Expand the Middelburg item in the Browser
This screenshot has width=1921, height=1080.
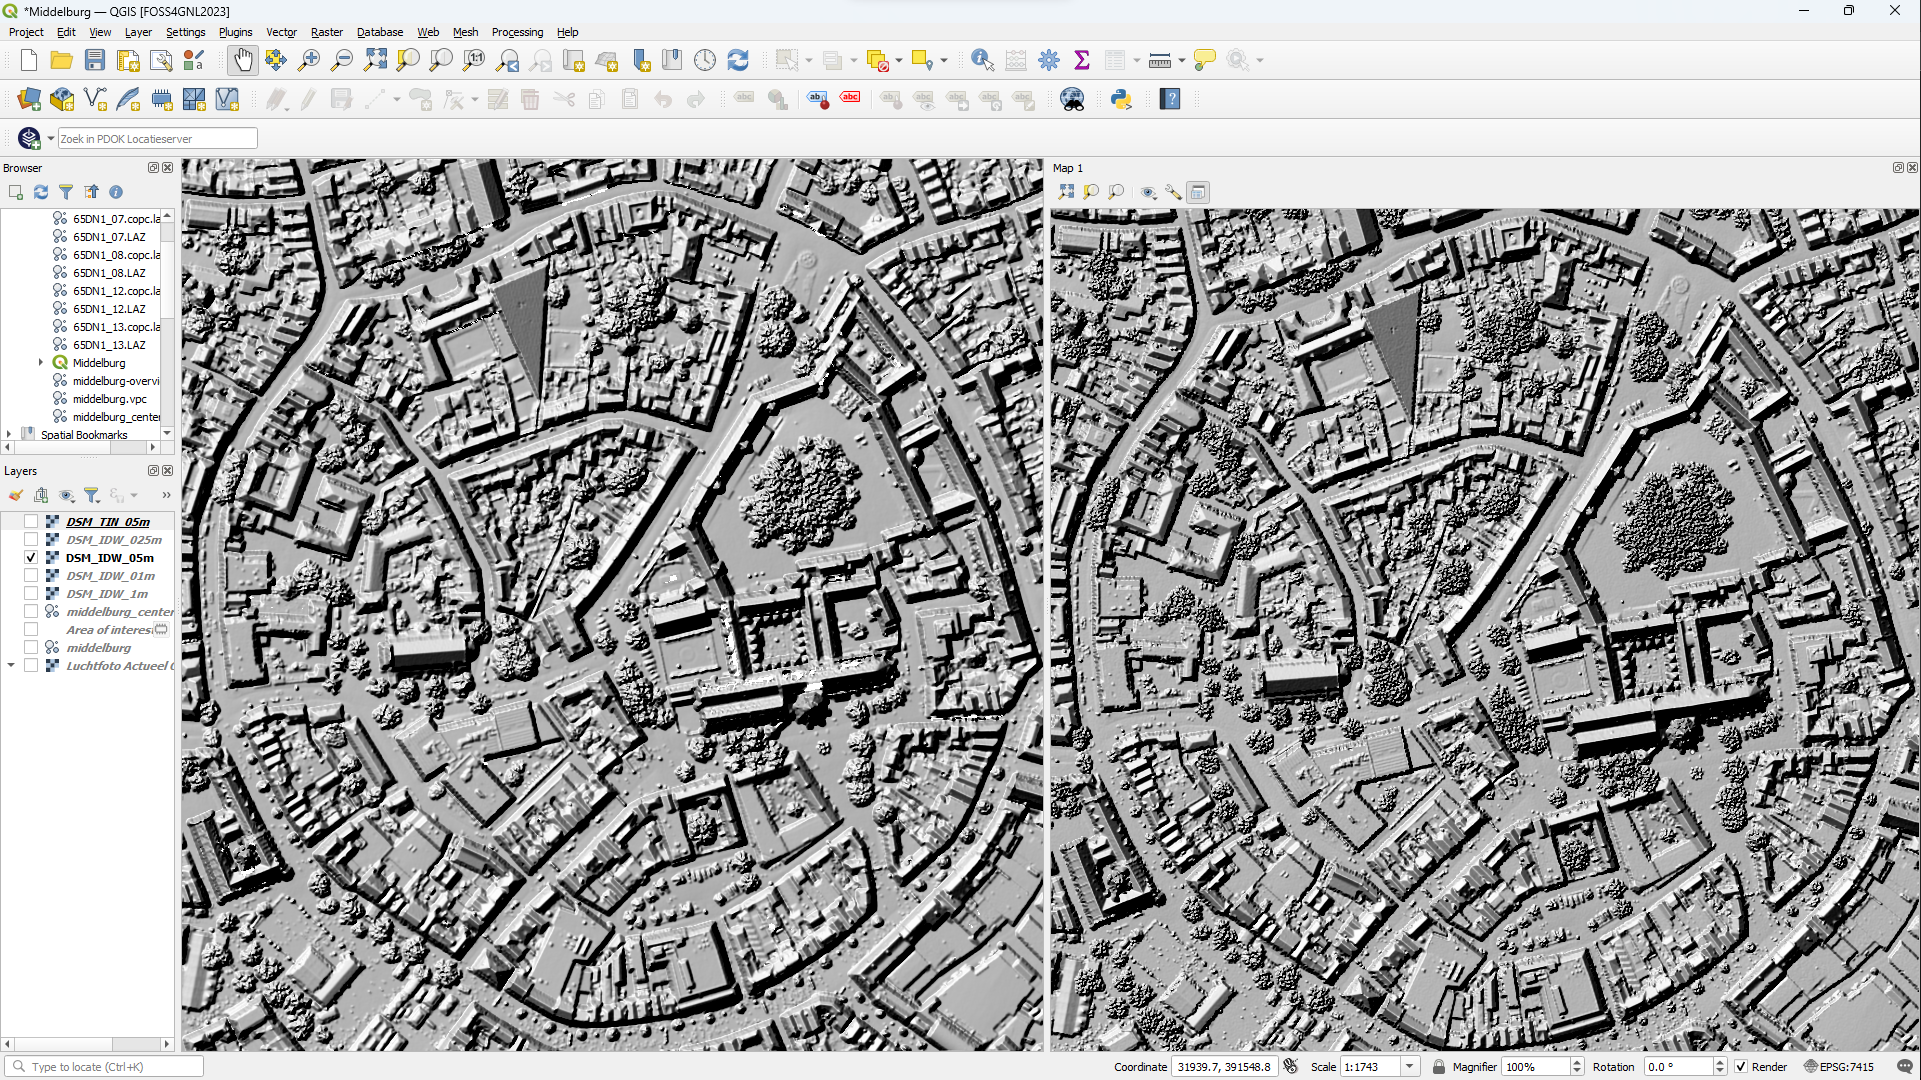(x=40, y=362)
